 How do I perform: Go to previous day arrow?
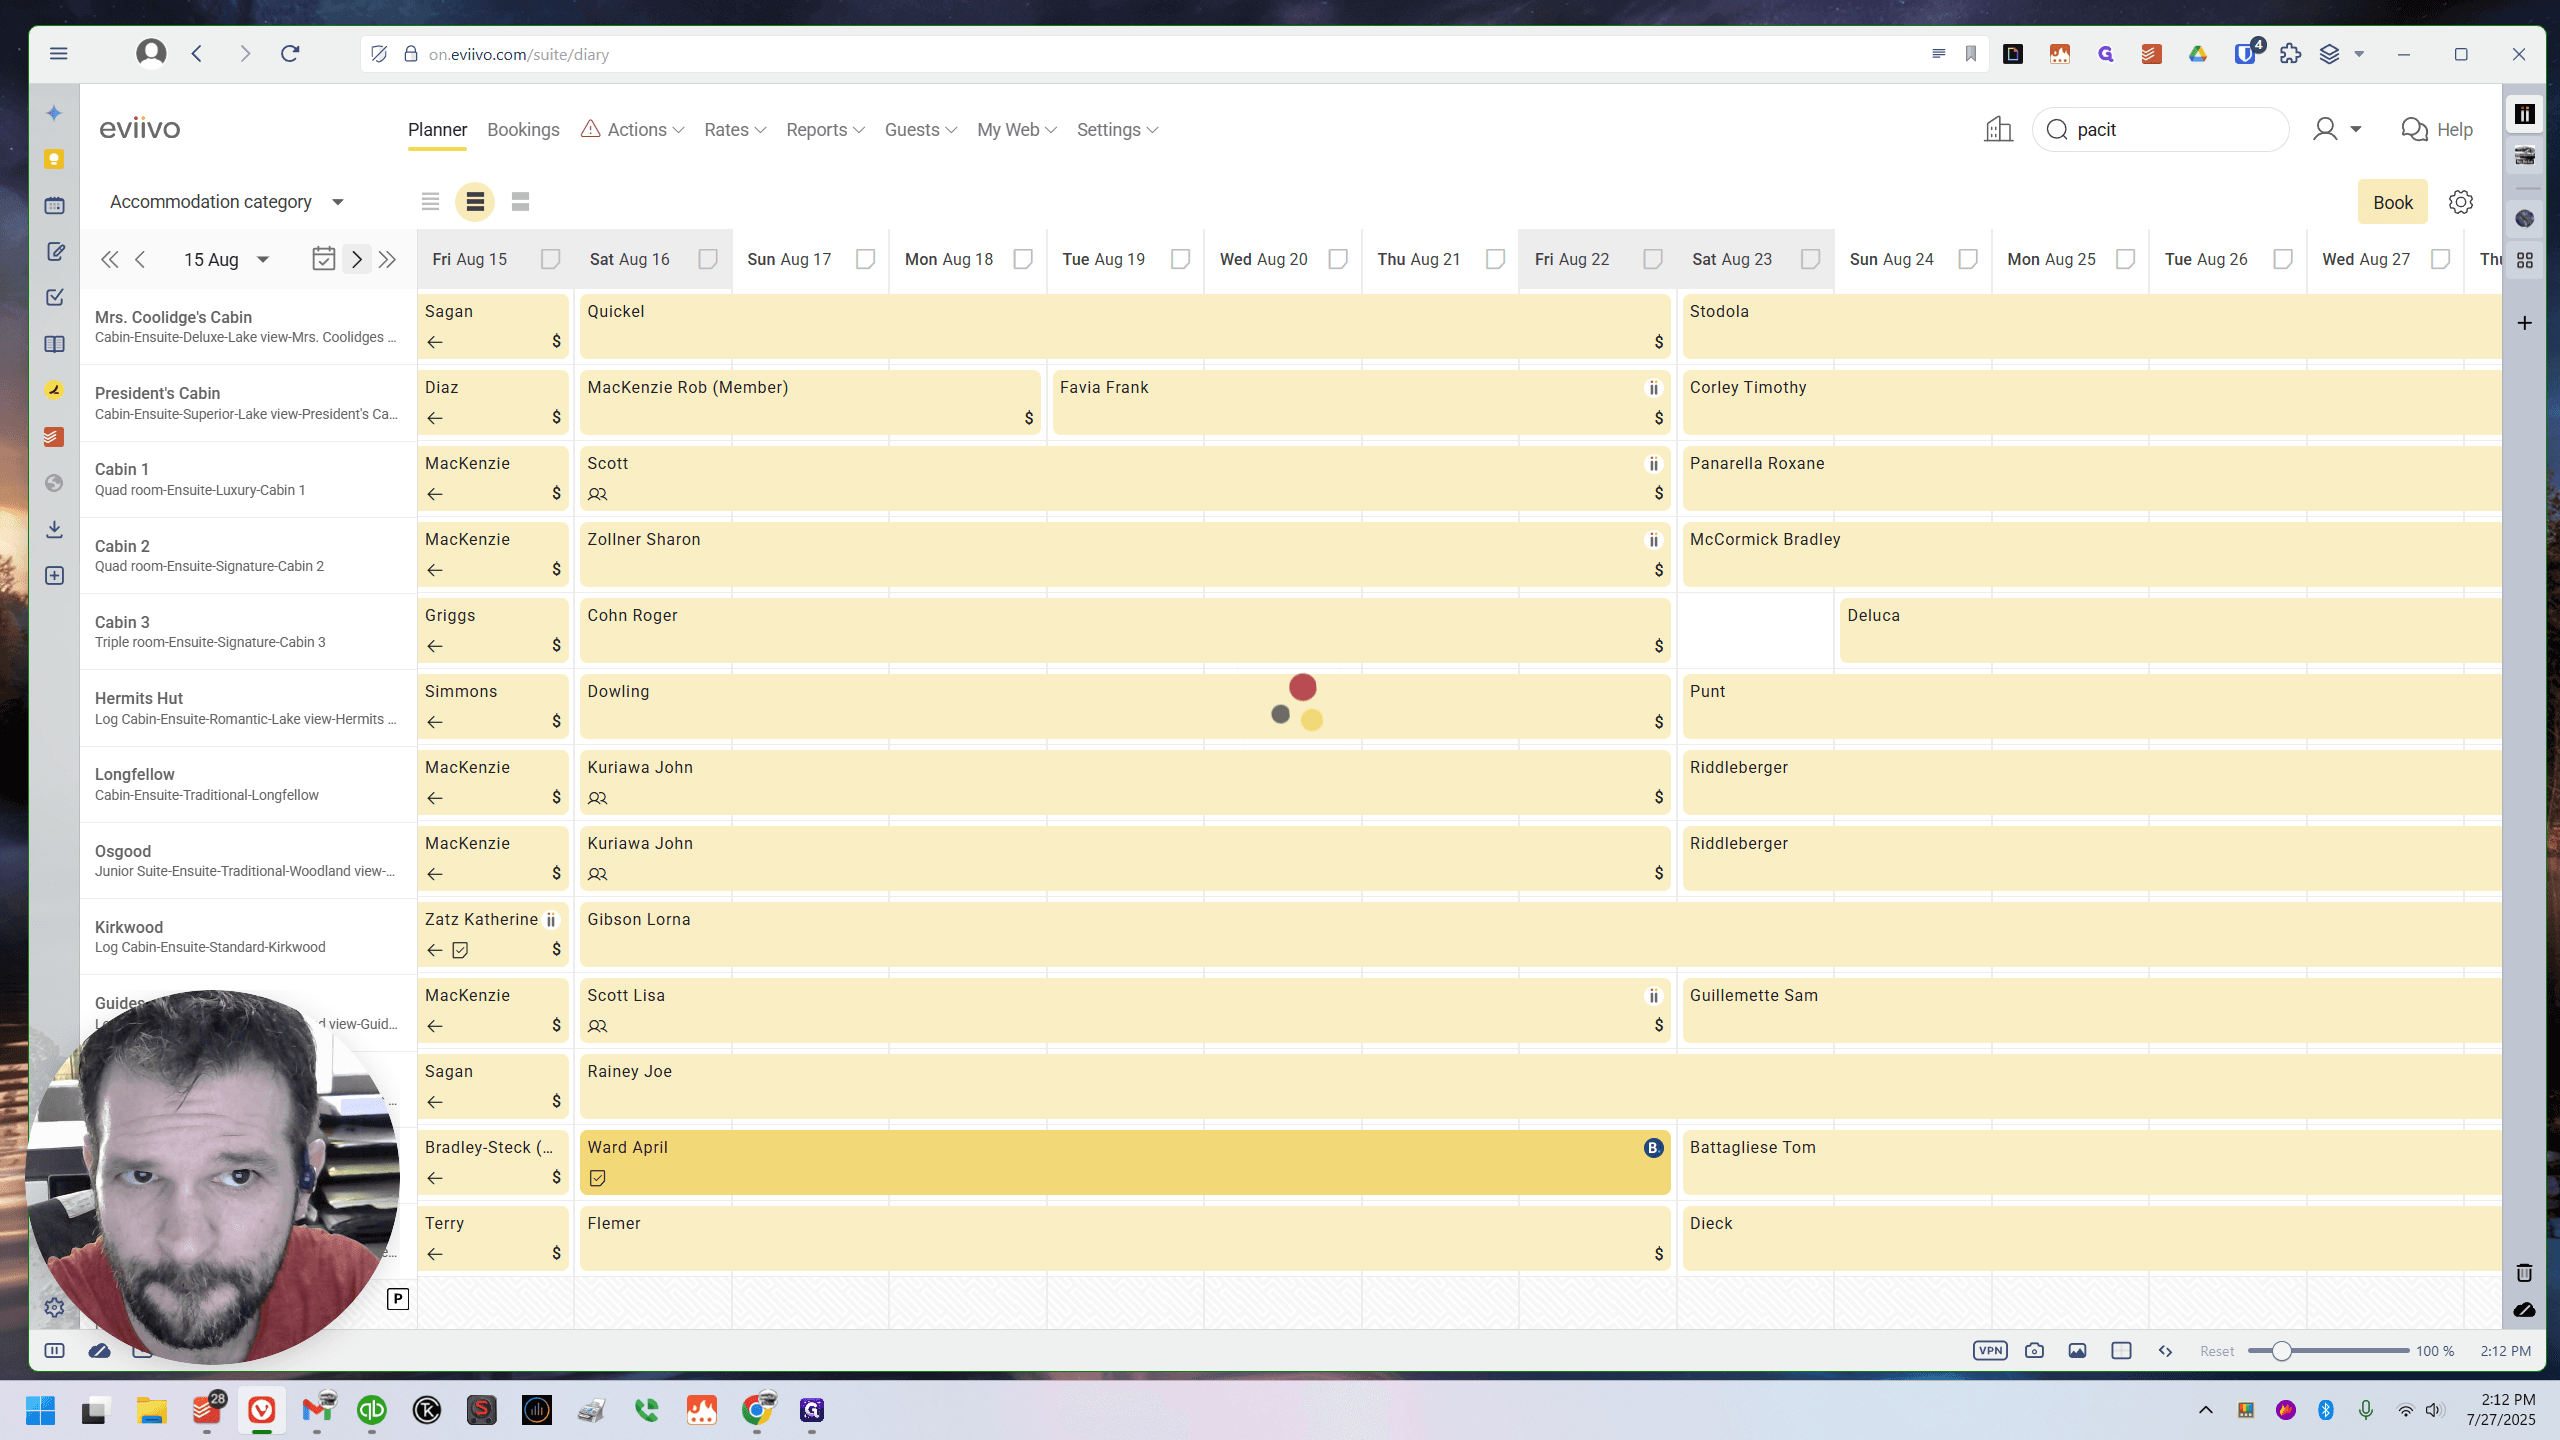click(140, 260)
